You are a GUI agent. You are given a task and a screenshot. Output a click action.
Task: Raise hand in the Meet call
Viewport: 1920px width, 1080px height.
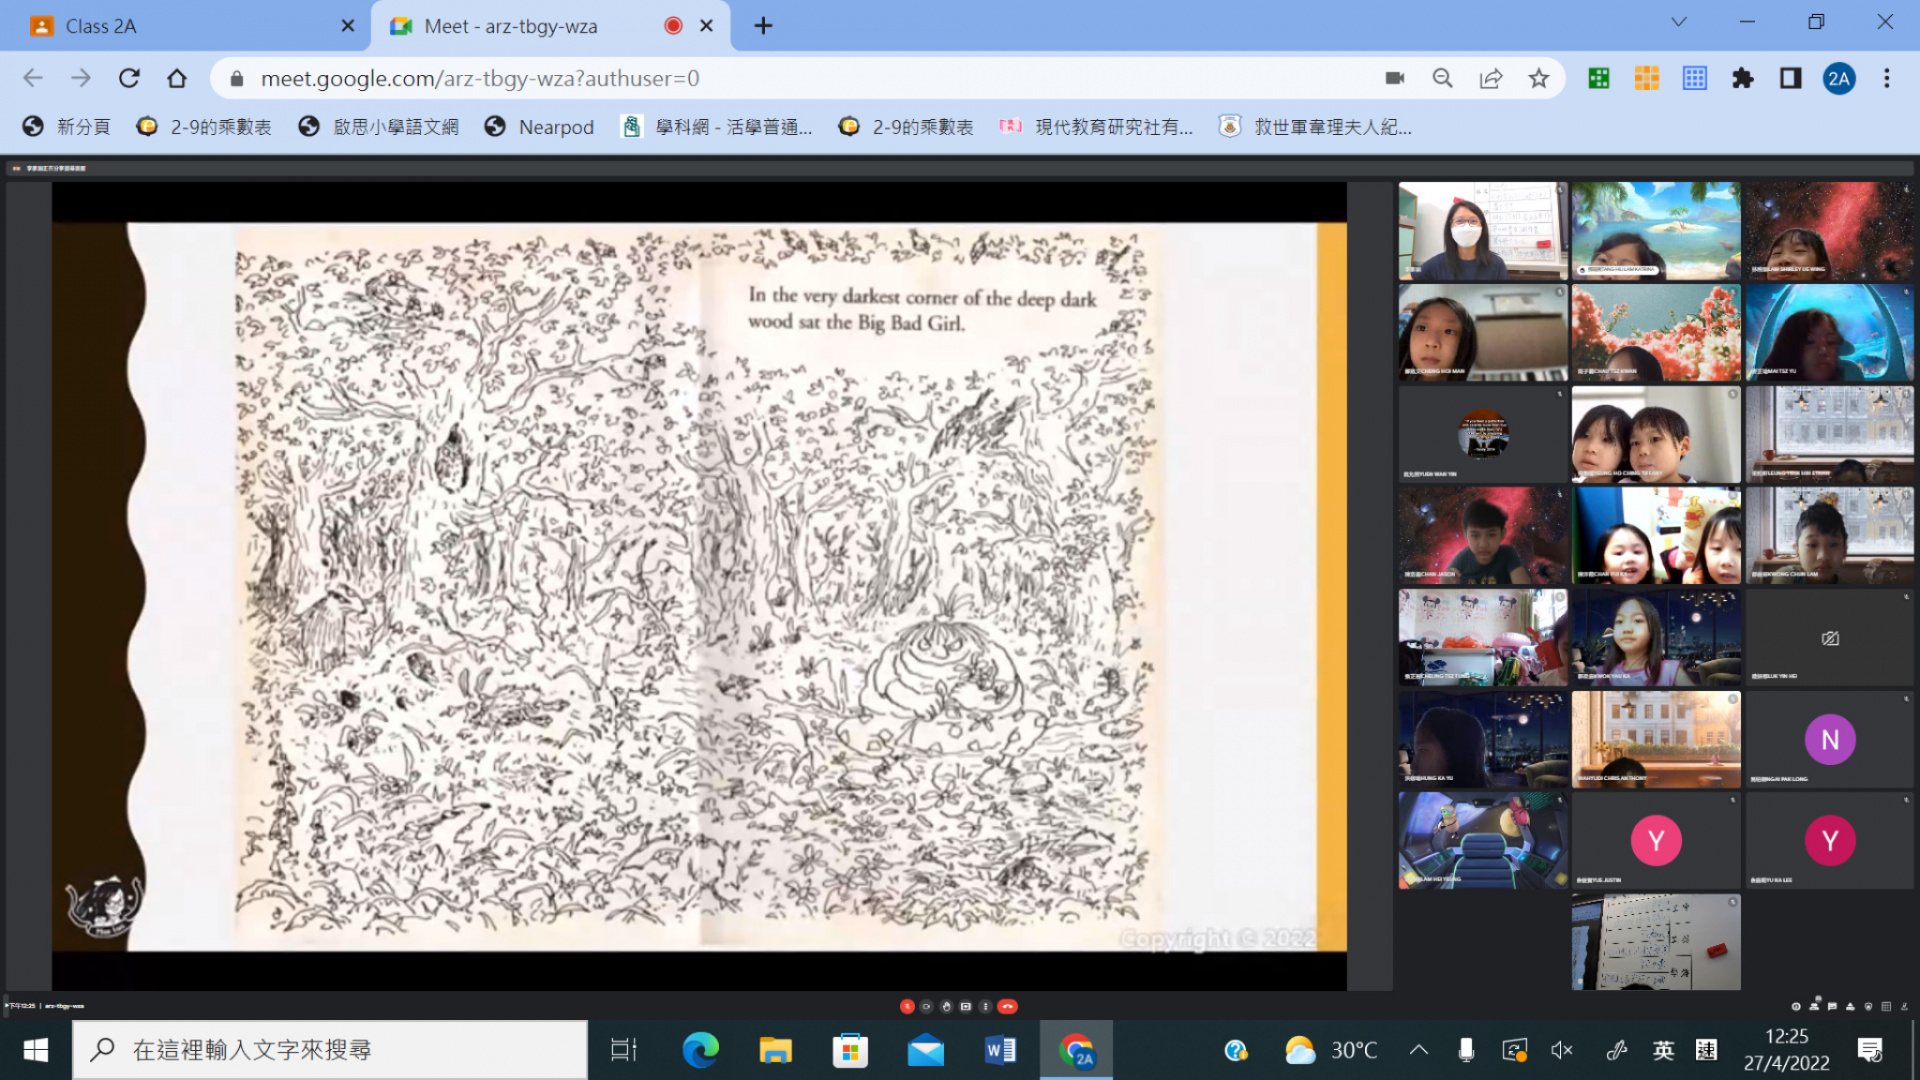click(x=946, y=1006)
